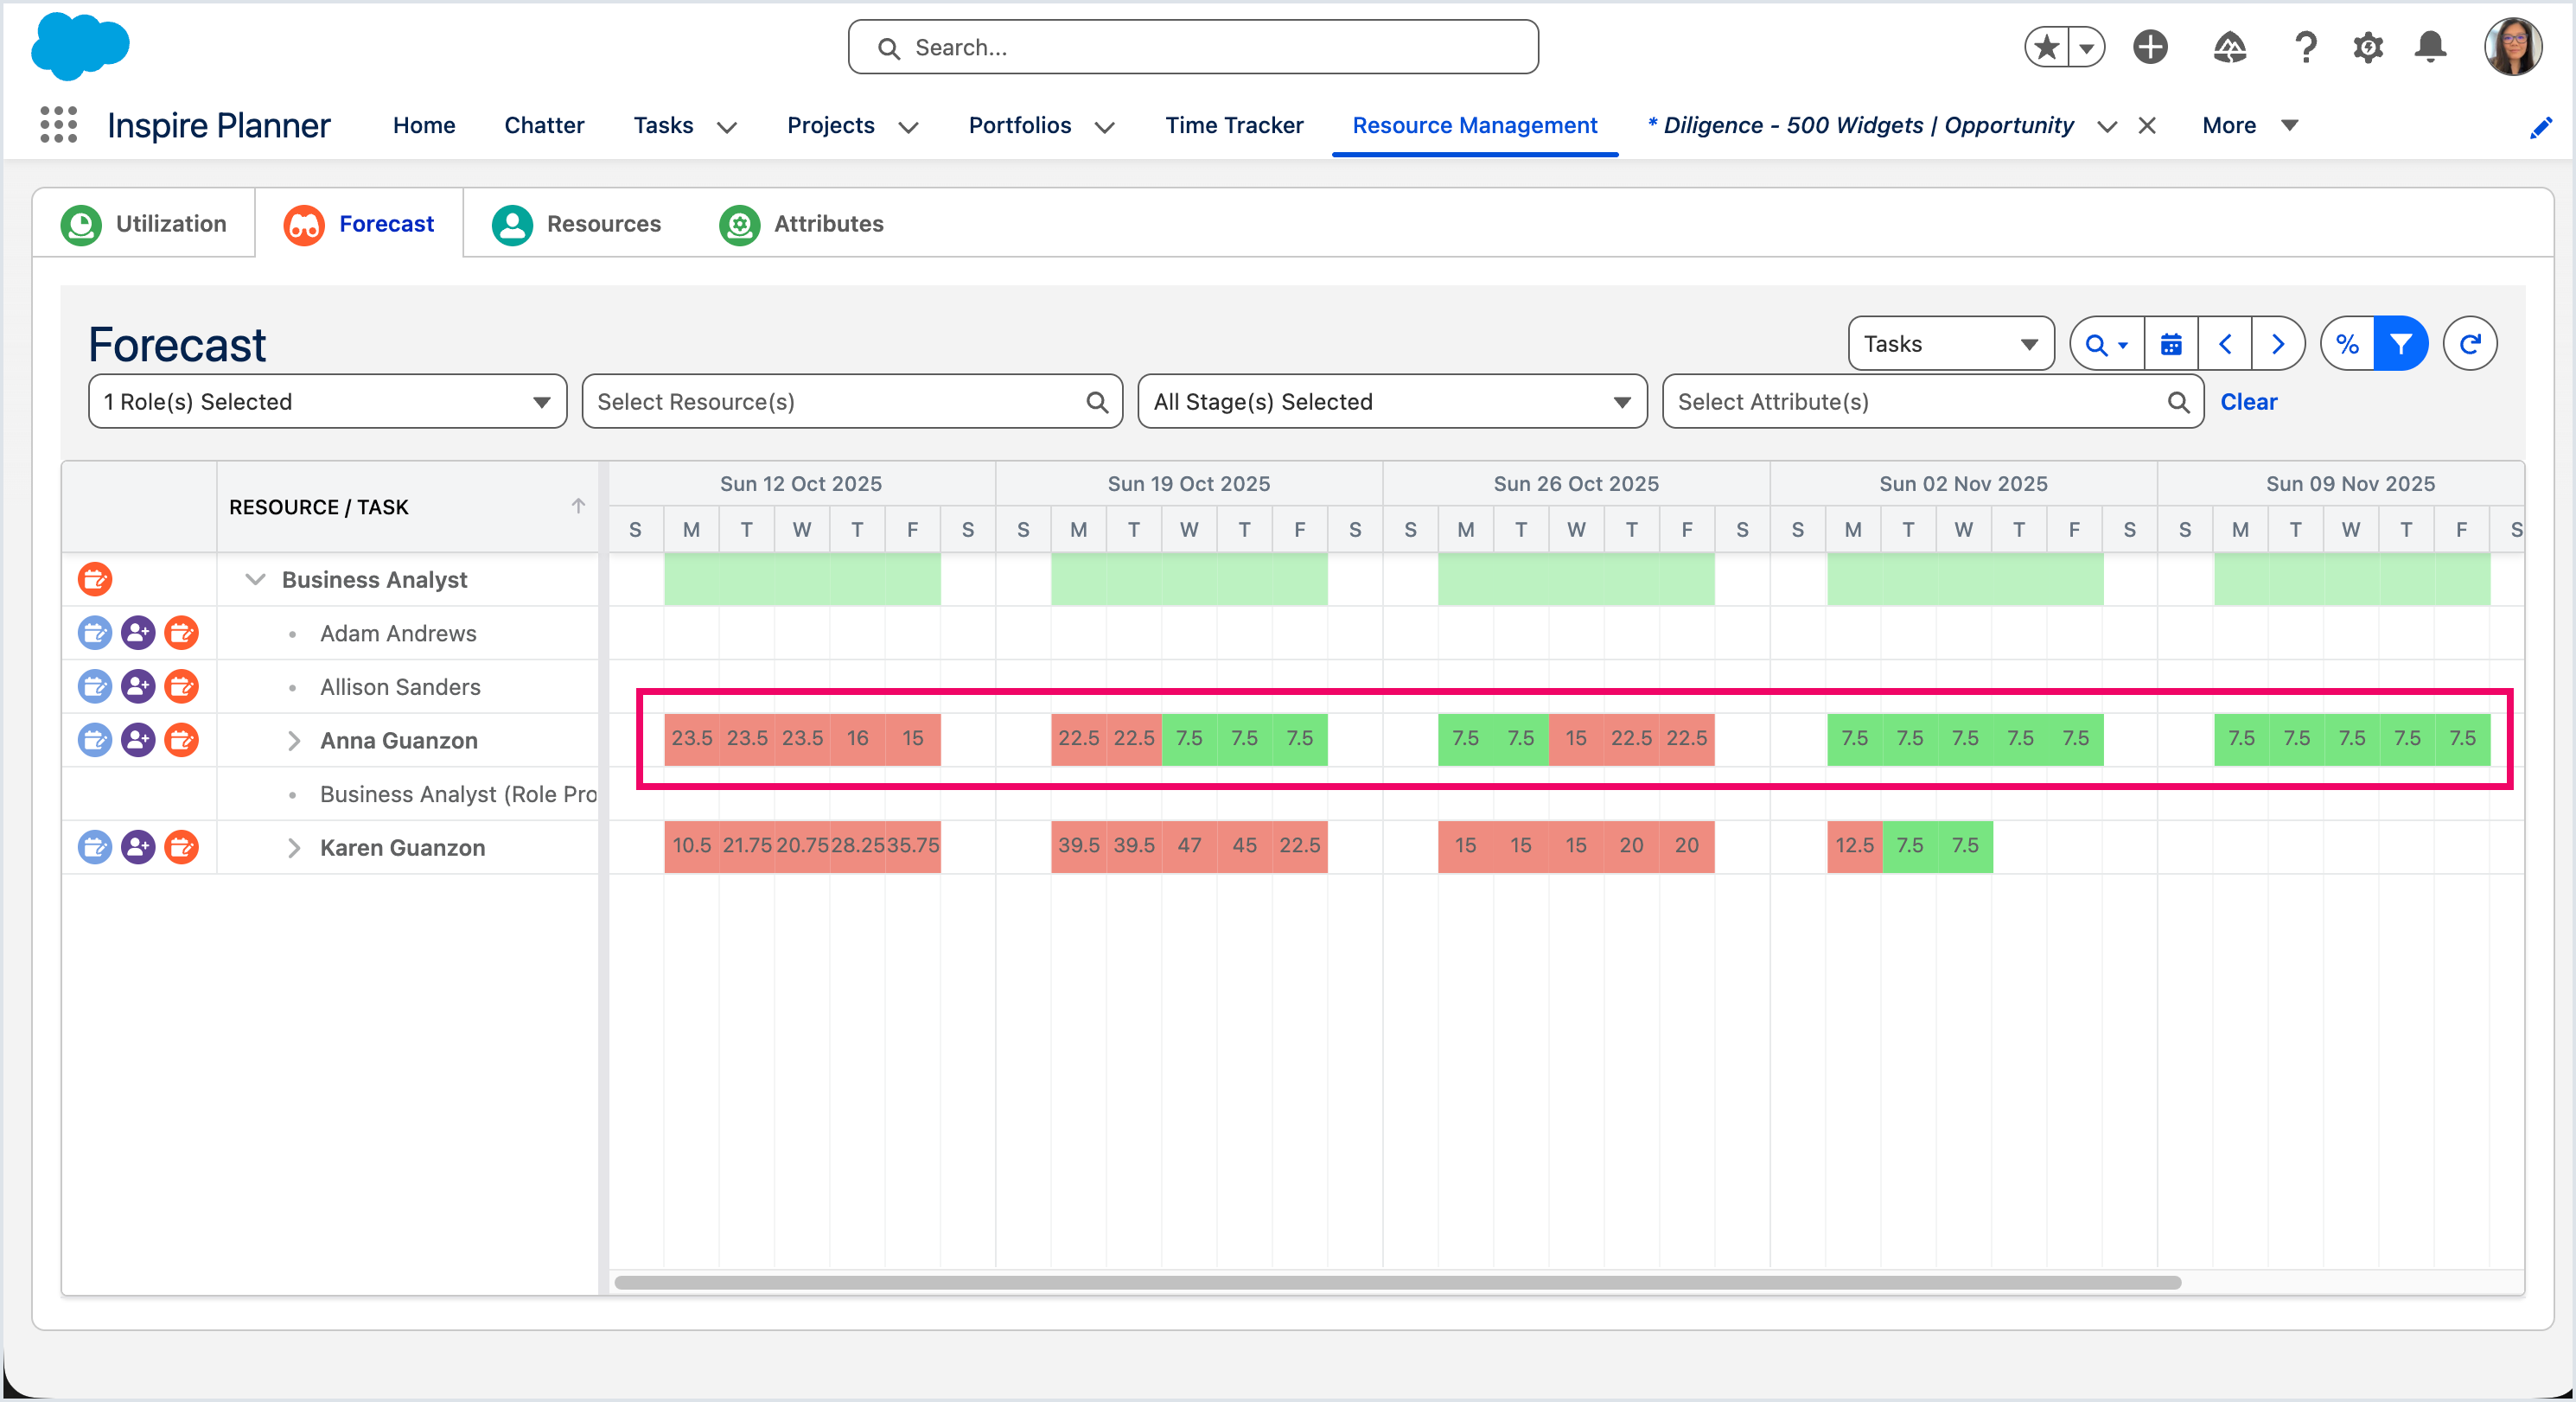Open the Chatter tab
This screenshot has width=2576, height=1402.
[544, 125]
